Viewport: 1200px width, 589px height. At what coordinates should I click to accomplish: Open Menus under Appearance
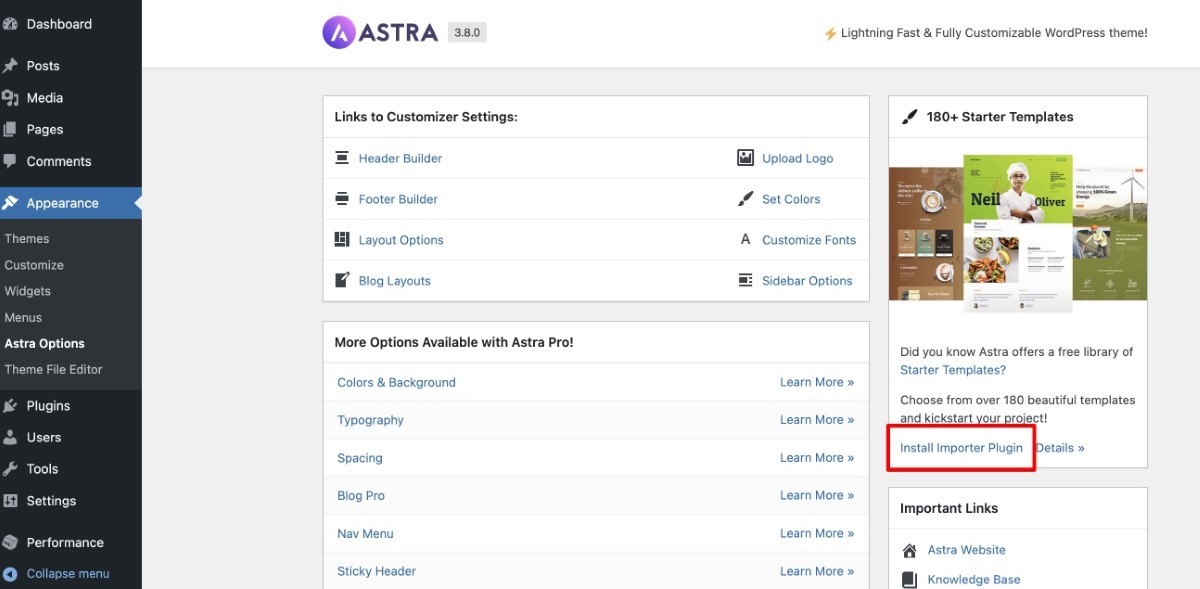pyautogui.click(x=23, y=317)
